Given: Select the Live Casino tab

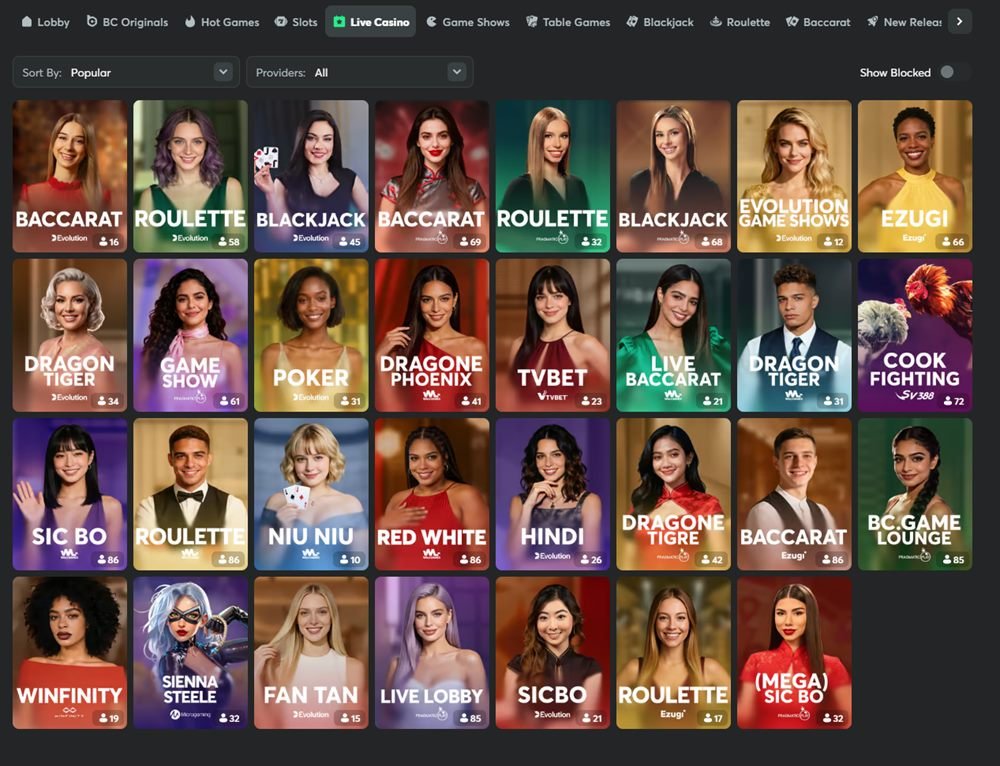Looking at the screenshot, I should click(x=371, y=22).
